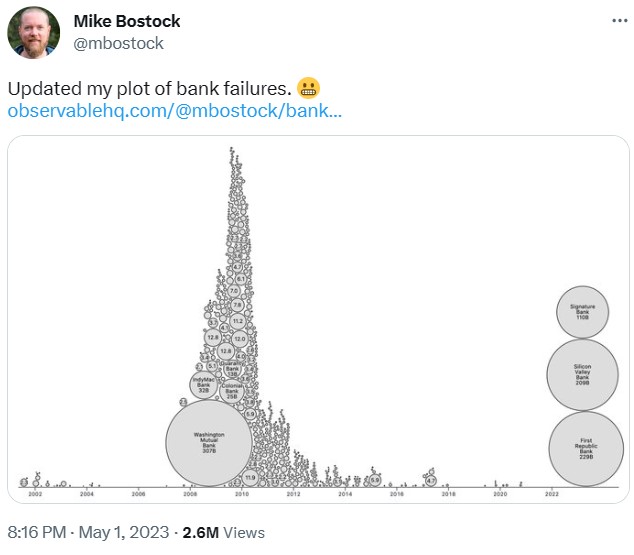Click the Signature Bank 110B circle

point(583,312)
